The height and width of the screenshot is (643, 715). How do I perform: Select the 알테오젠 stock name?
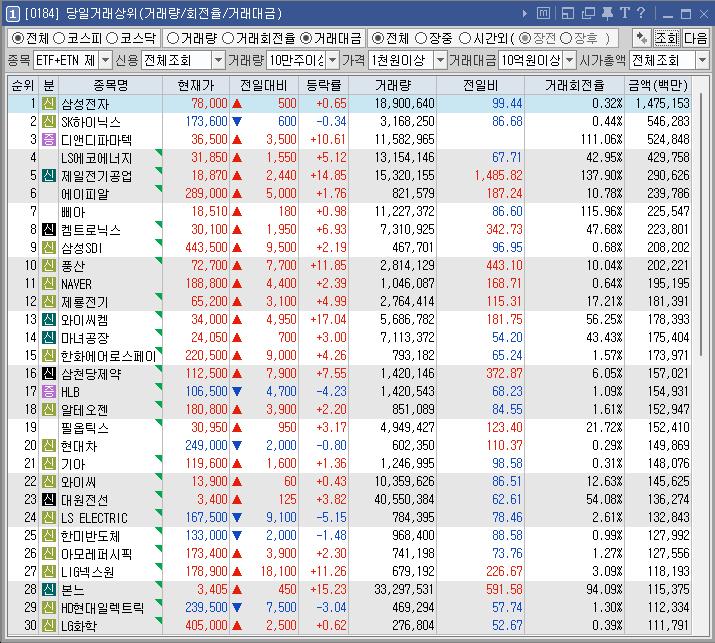tap(84, 410)
